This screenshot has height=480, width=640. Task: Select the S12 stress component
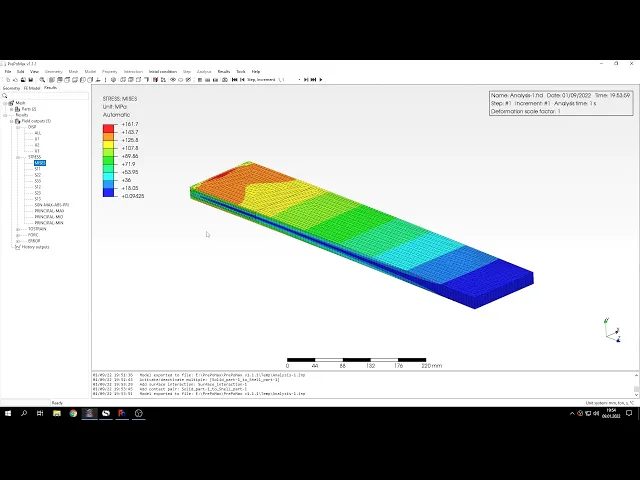[38, 187]
